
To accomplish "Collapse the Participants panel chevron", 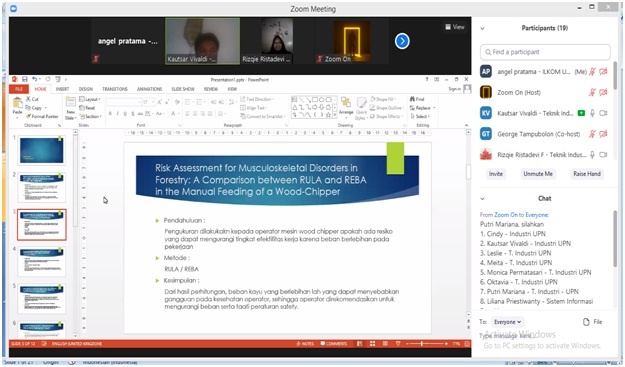I will 482,28.
